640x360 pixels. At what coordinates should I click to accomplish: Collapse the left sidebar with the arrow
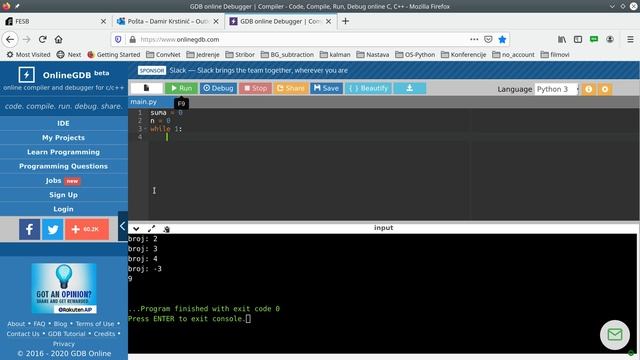(122, 226)
